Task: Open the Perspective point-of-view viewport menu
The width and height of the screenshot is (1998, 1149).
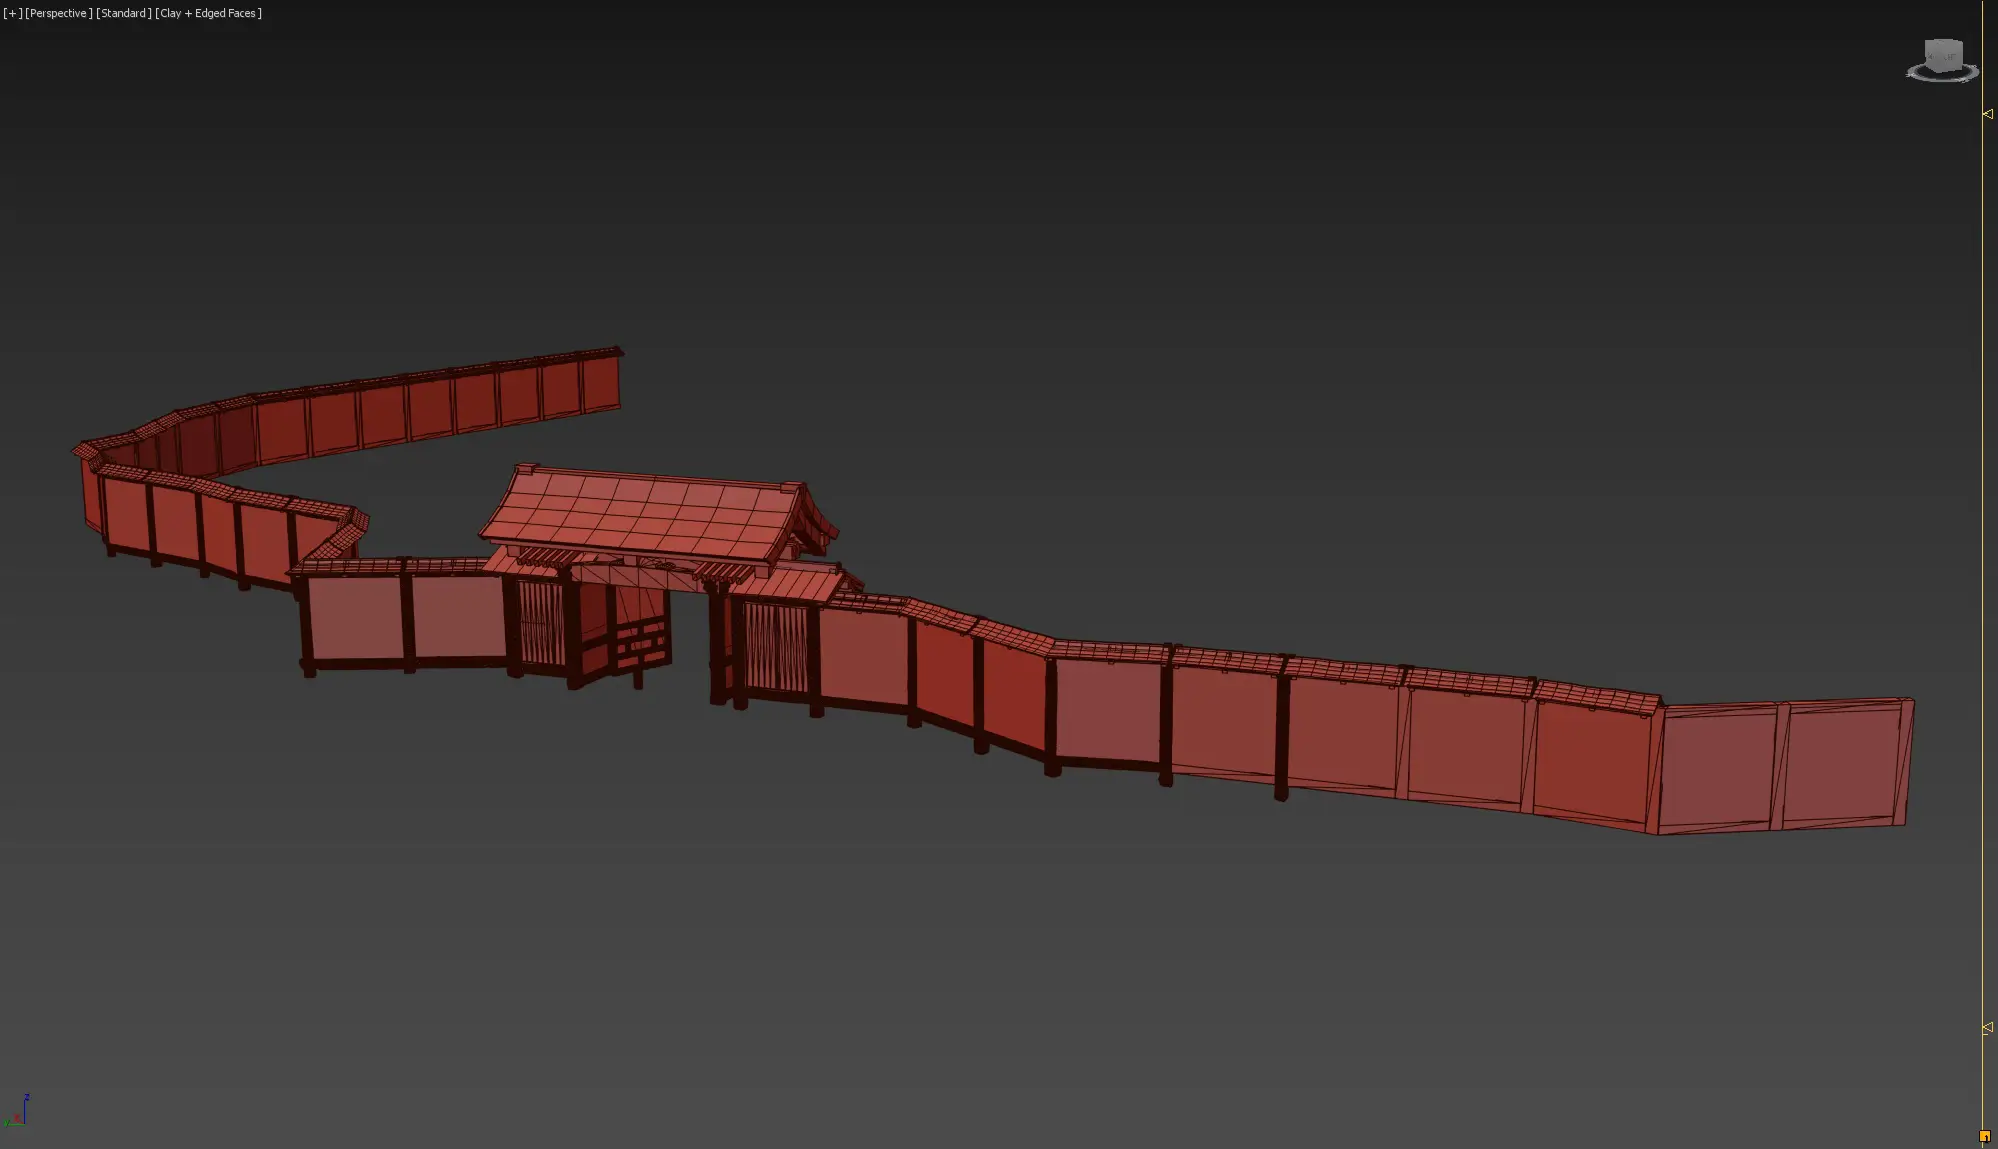Action: 59,13
